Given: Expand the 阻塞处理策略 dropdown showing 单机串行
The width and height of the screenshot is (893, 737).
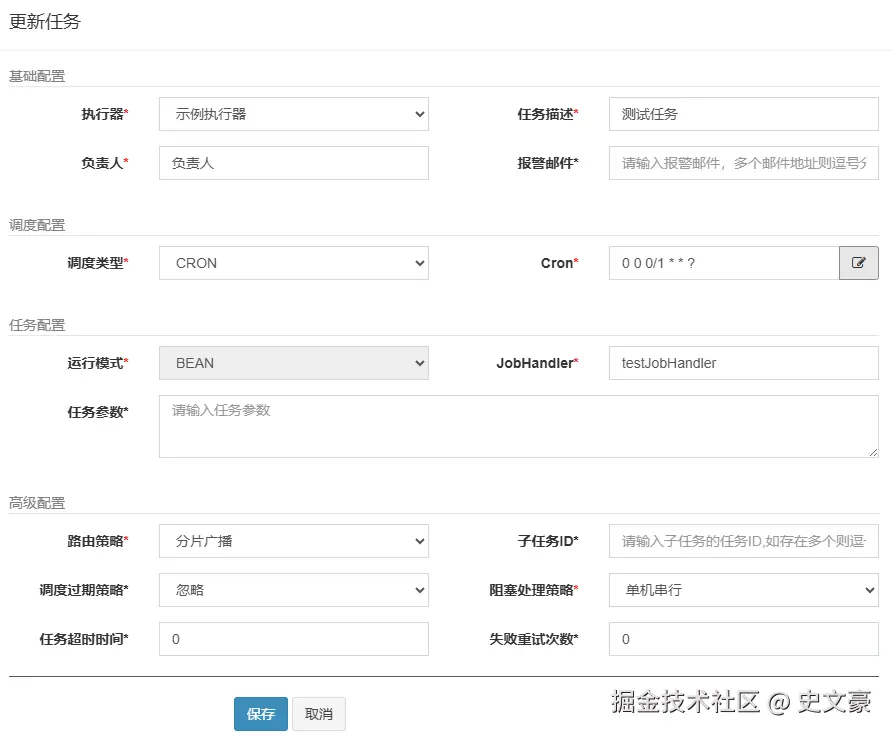Looking at the screenshot, I should (744, 589).
